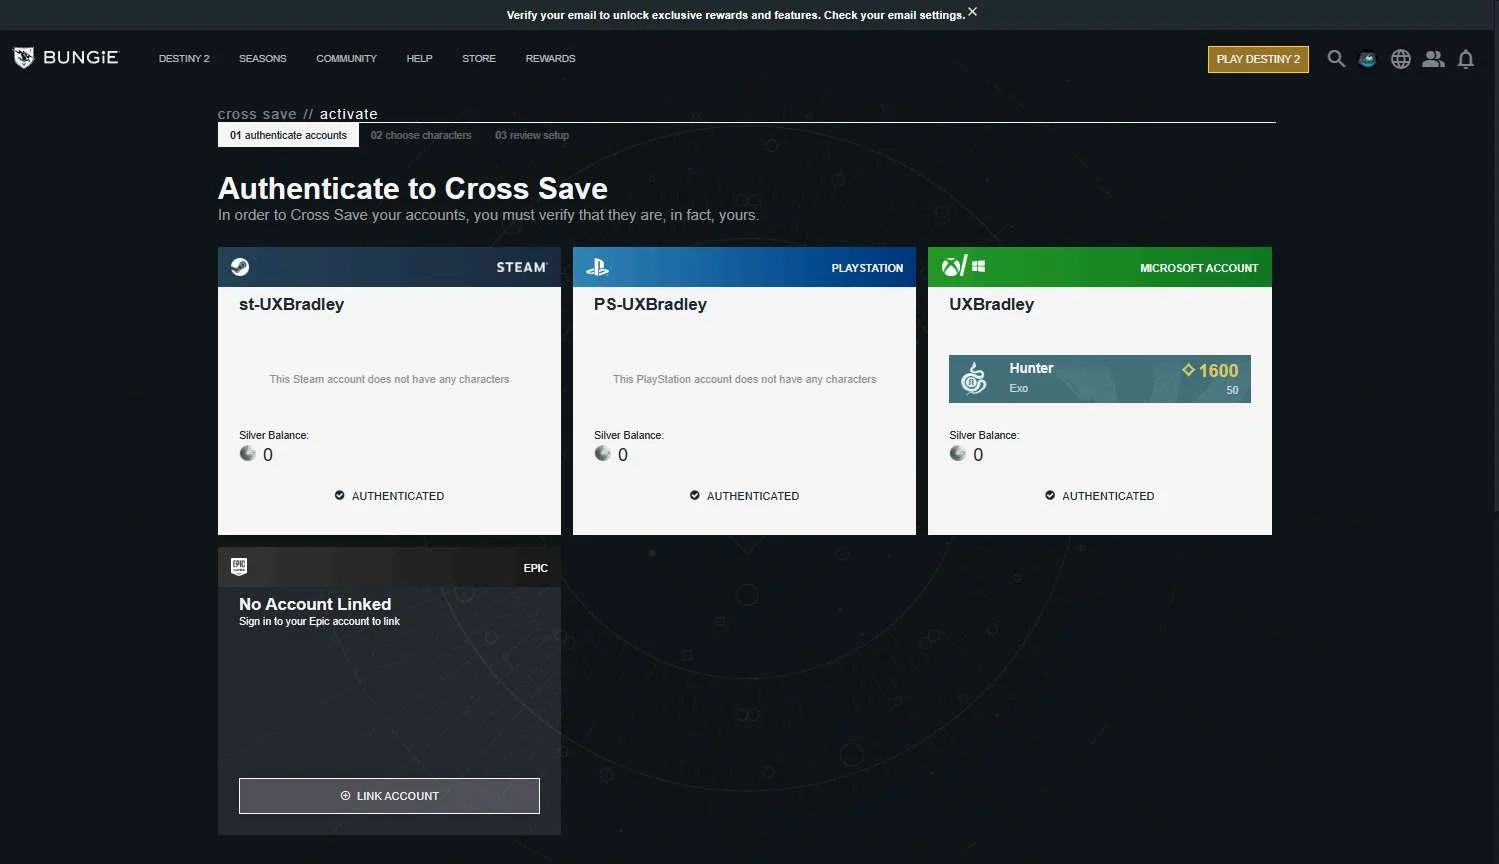Click the PLAYSTATION header label
This screenshot has height=864, width=1499.
867,268
